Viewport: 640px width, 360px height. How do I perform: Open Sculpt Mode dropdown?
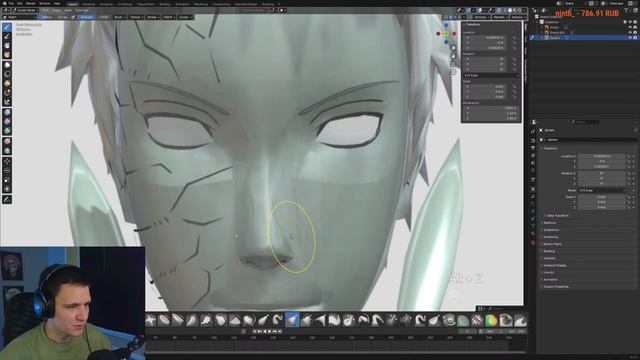pos(25,10)
